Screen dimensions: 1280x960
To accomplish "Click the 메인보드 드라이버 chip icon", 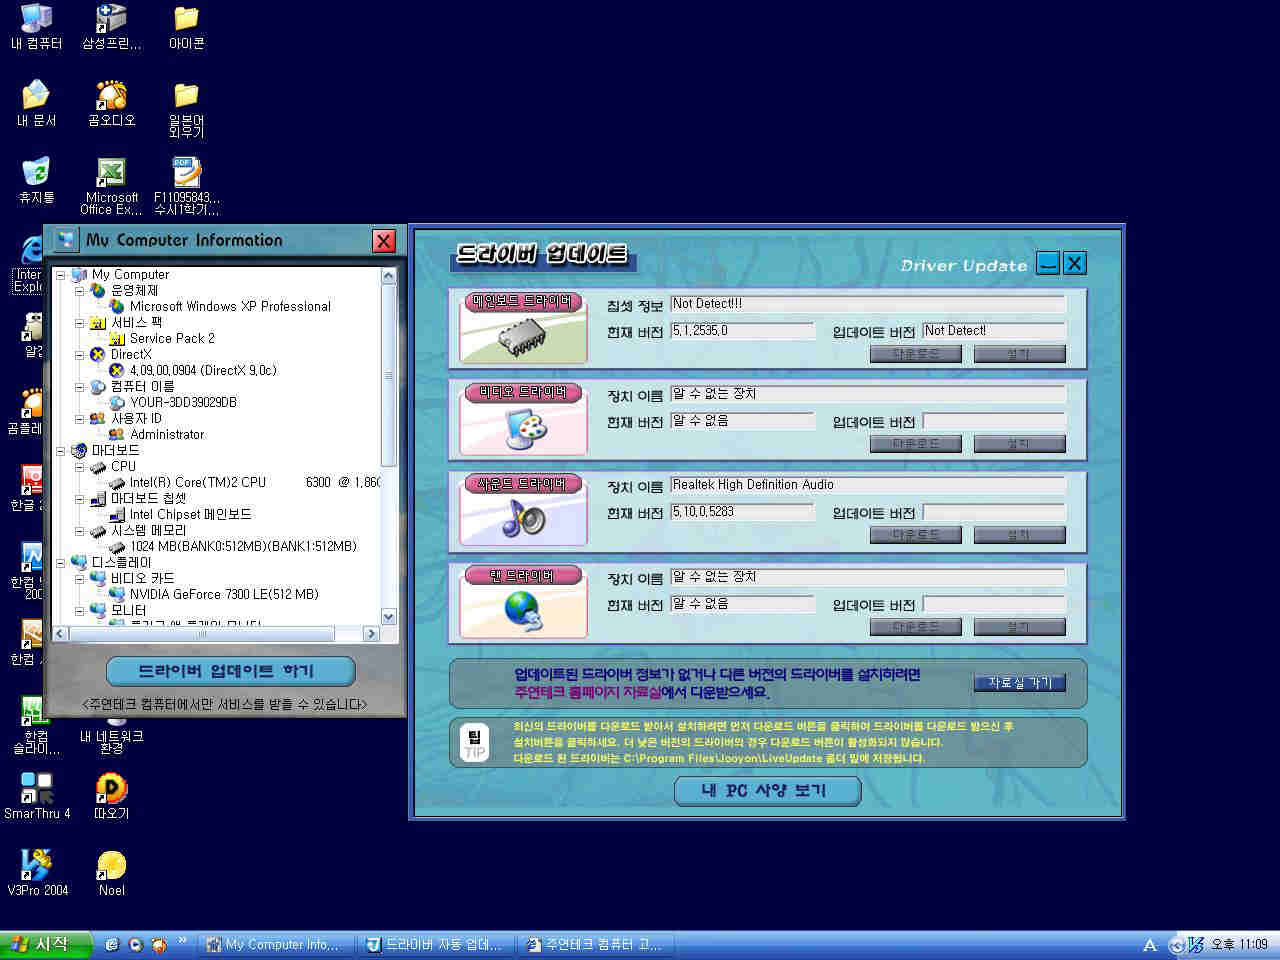I will point(520,339).
